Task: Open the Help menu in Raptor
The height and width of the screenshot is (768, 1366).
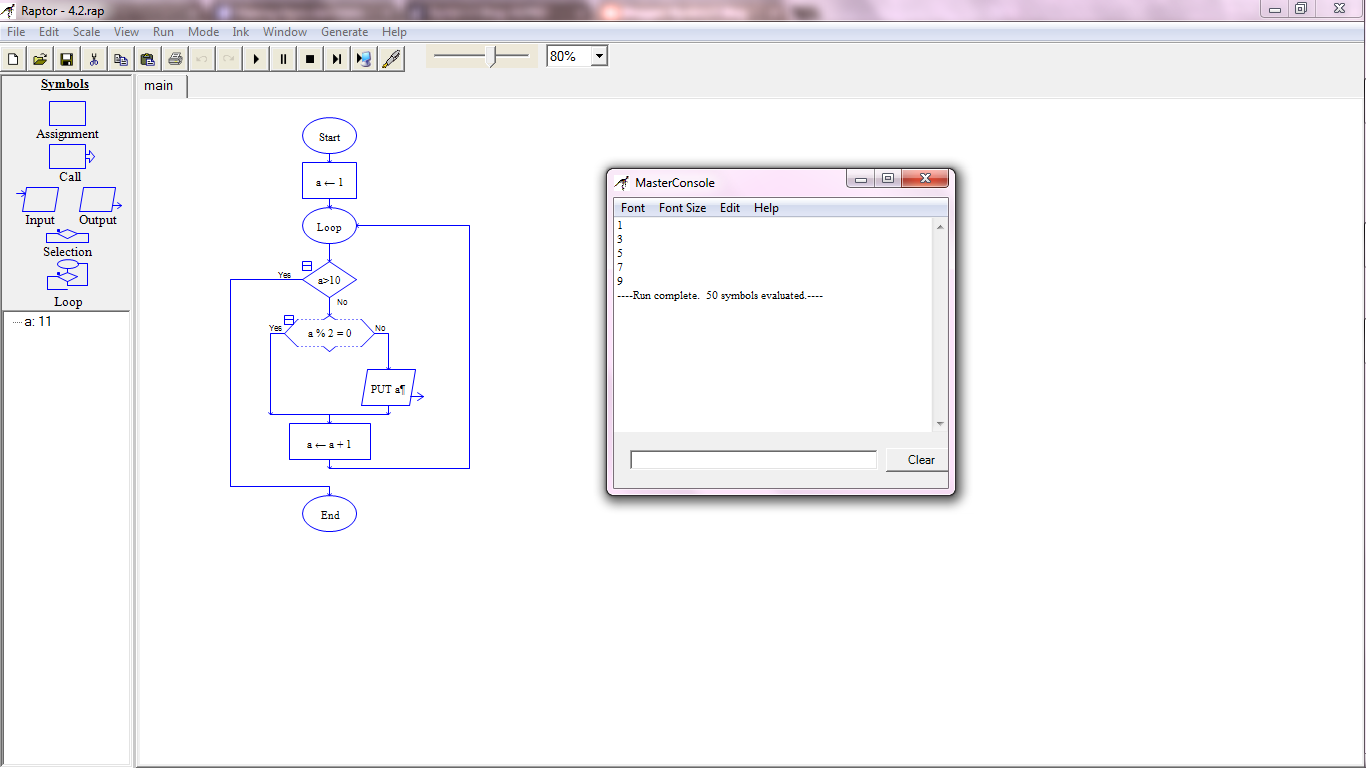Action: (x=394, y=32)
